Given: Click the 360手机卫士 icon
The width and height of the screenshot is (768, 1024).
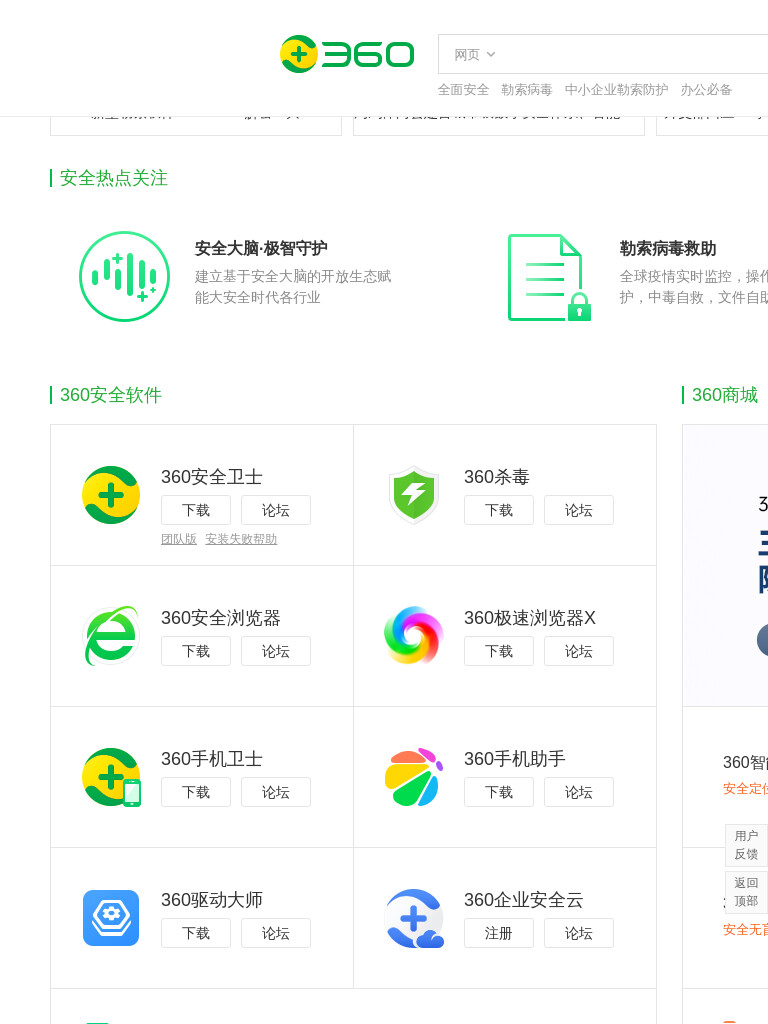Looking at the screenshot, I should [x=112, y=777].
